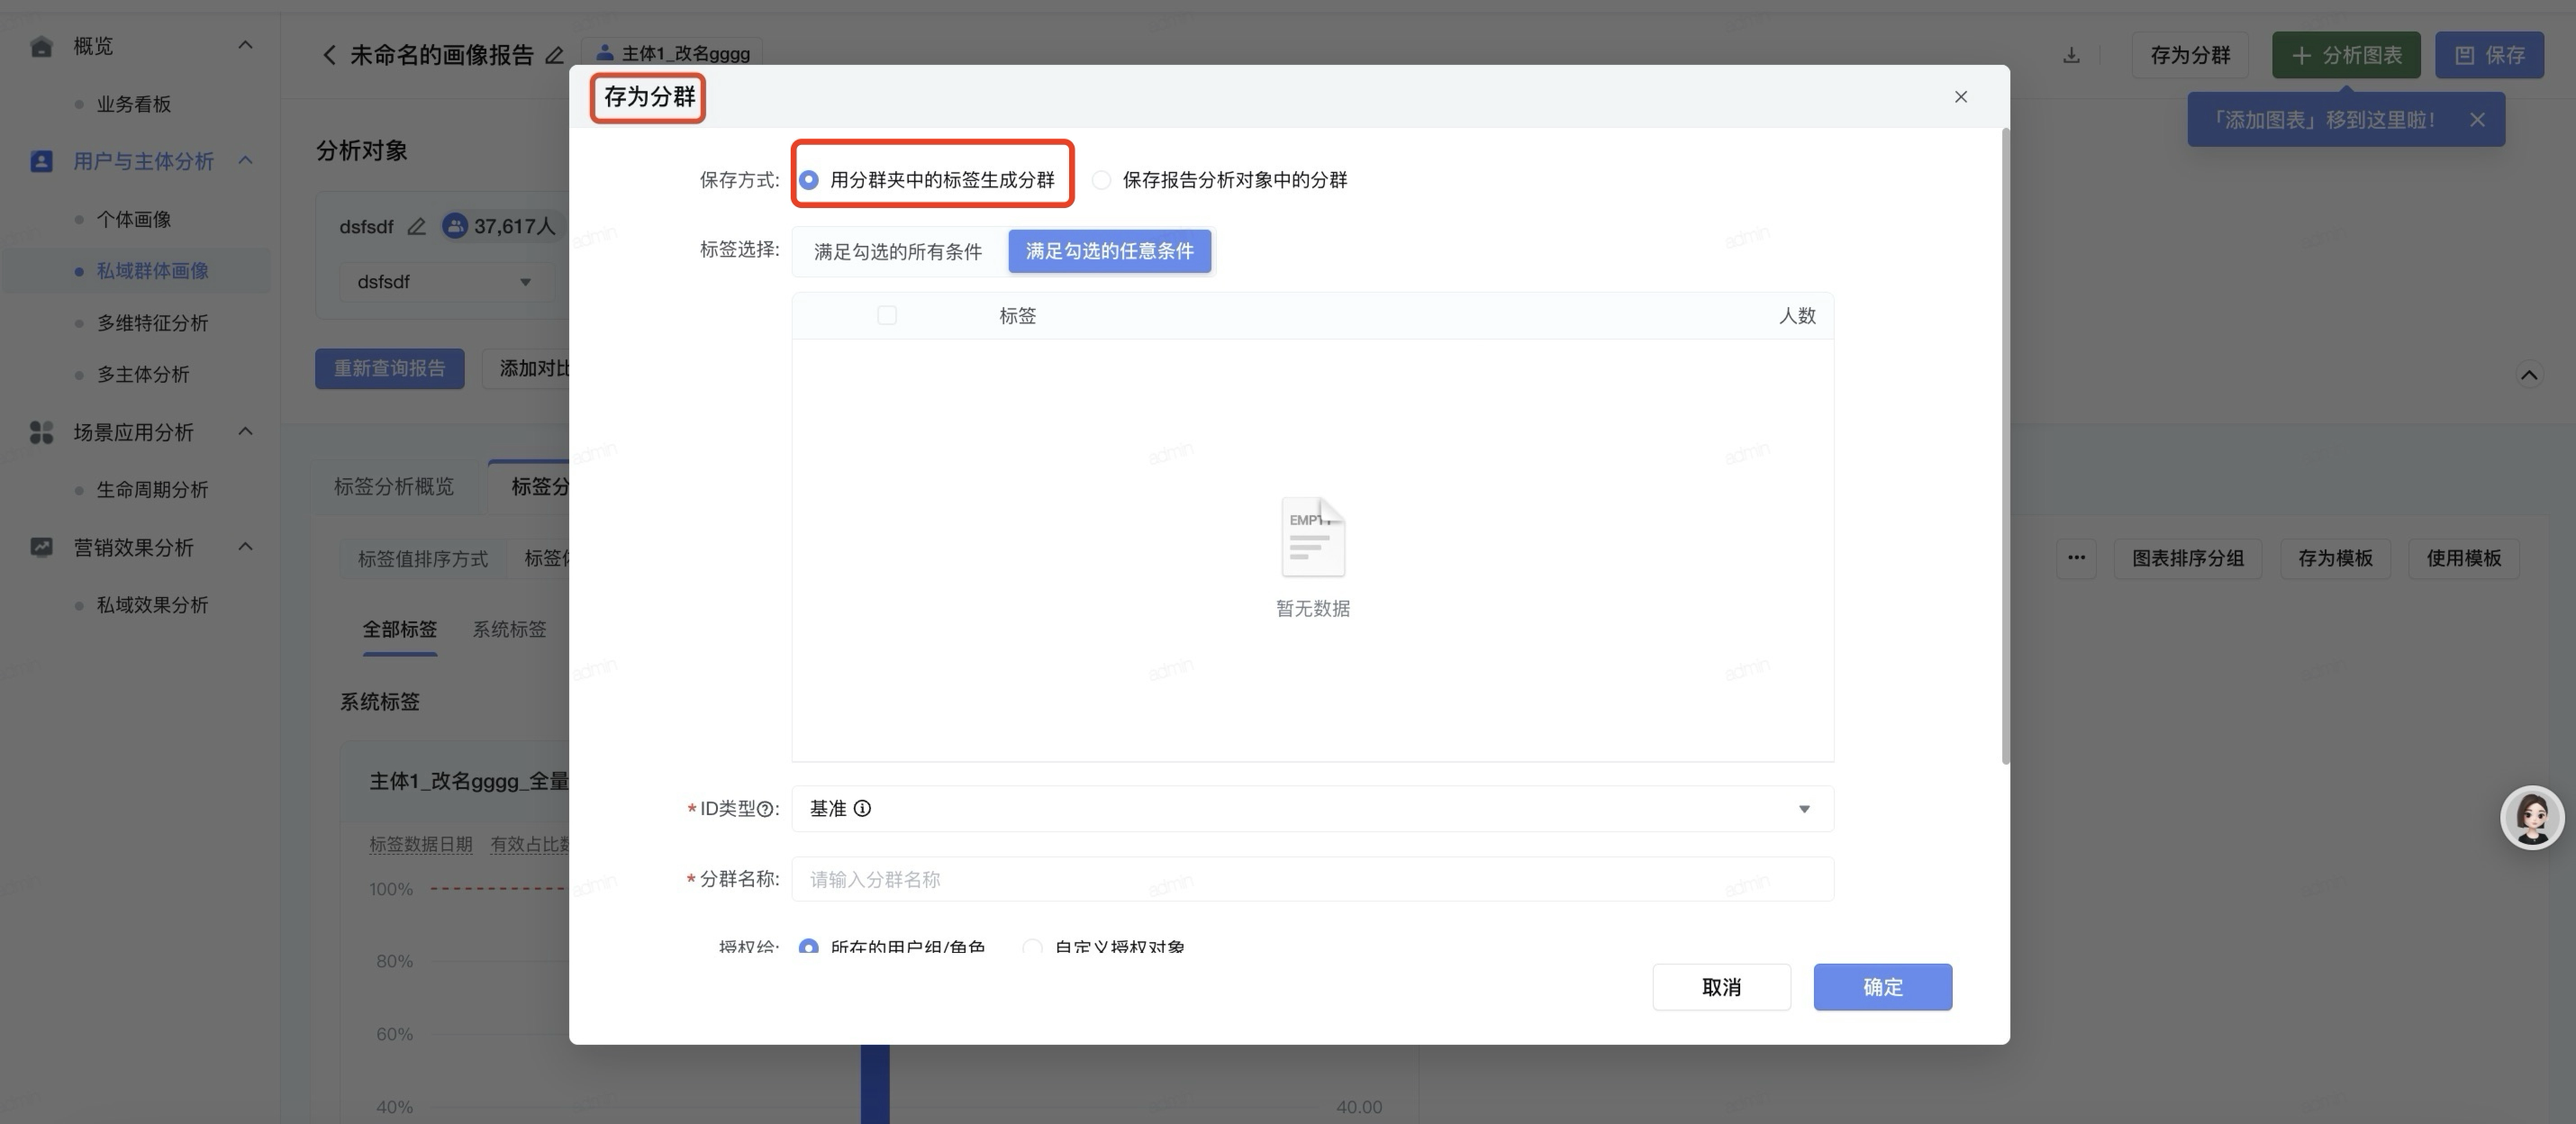Image resolution: width=2576 pixels, height=1124 pixels.
Task: Click the 添加对比 button
Action: (x=527, y=369)
